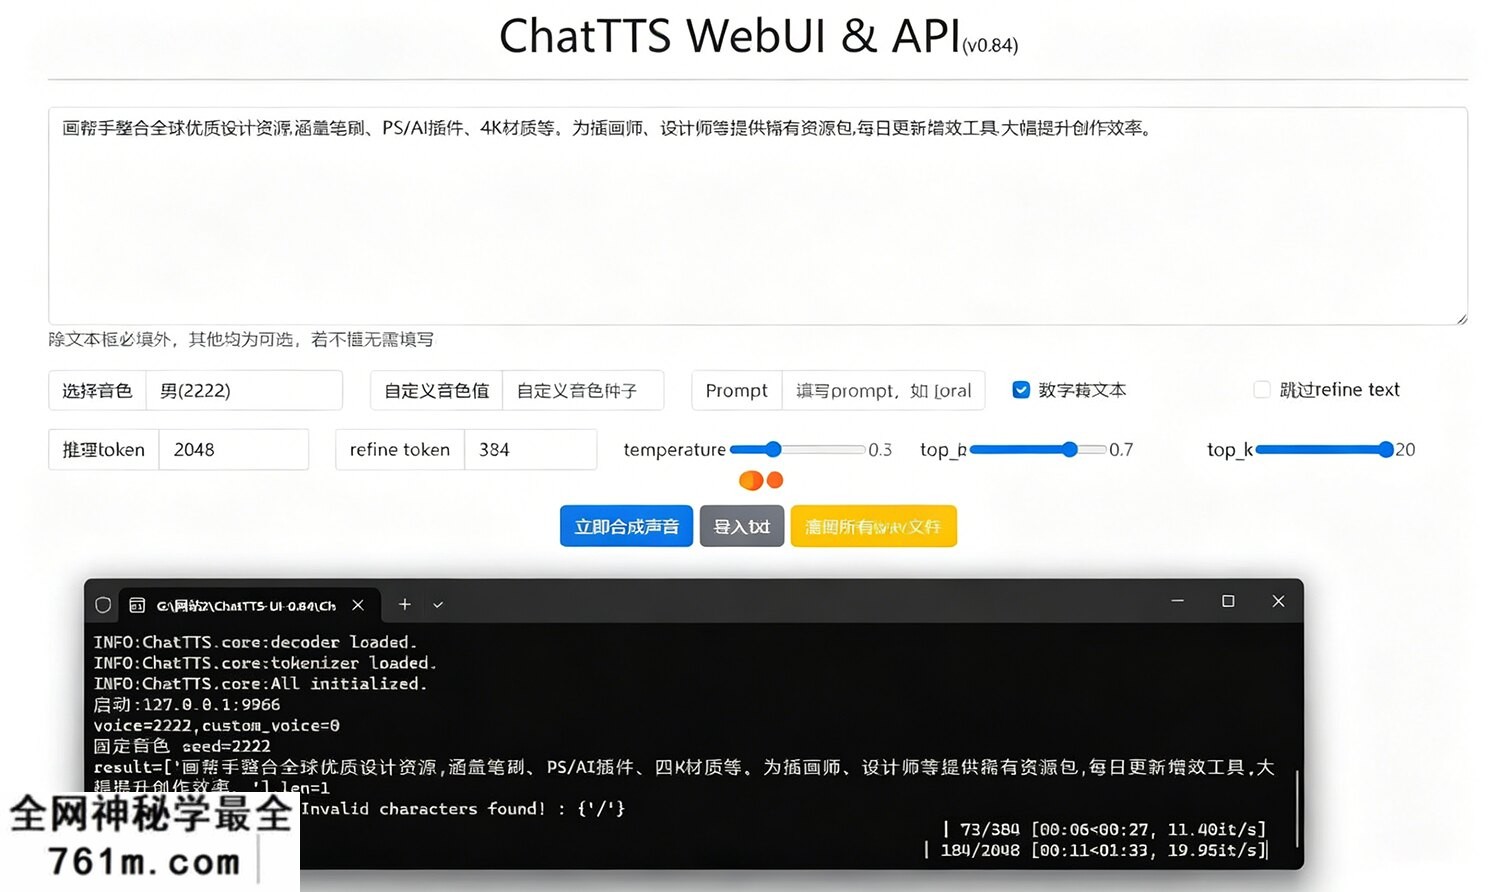Viewport: 1500px width, 892px height.
Task: Click the terminal progress line "73/384"
Action: [x=1105, y=830]
